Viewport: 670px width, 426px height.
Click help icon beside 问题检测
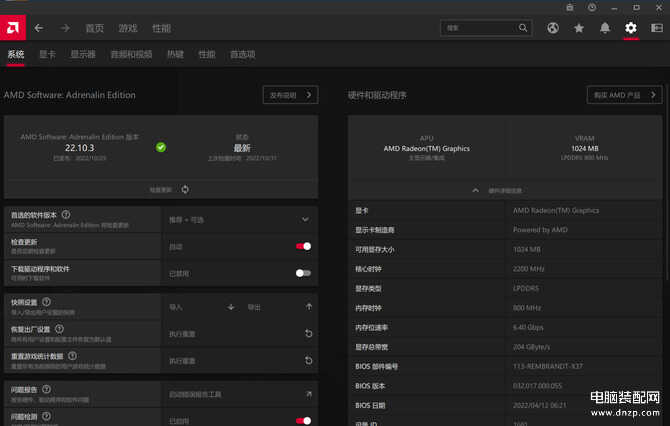coord(46,416)
